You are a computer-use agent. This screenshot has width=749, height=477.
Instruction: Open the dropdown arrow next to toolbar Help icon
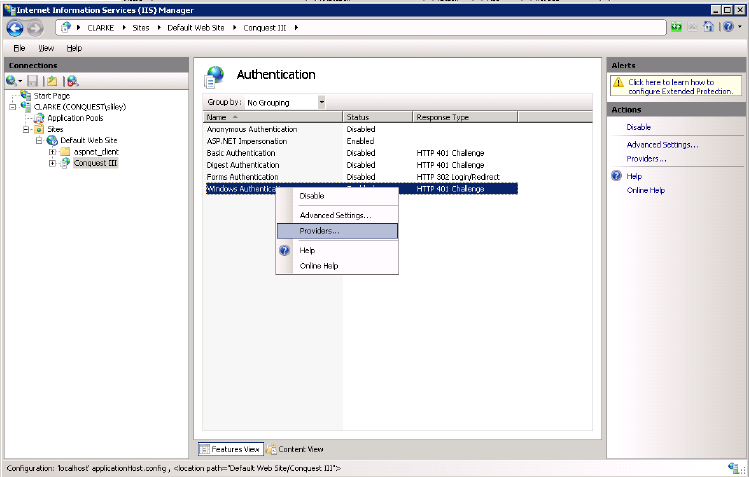tap(739, 27)
